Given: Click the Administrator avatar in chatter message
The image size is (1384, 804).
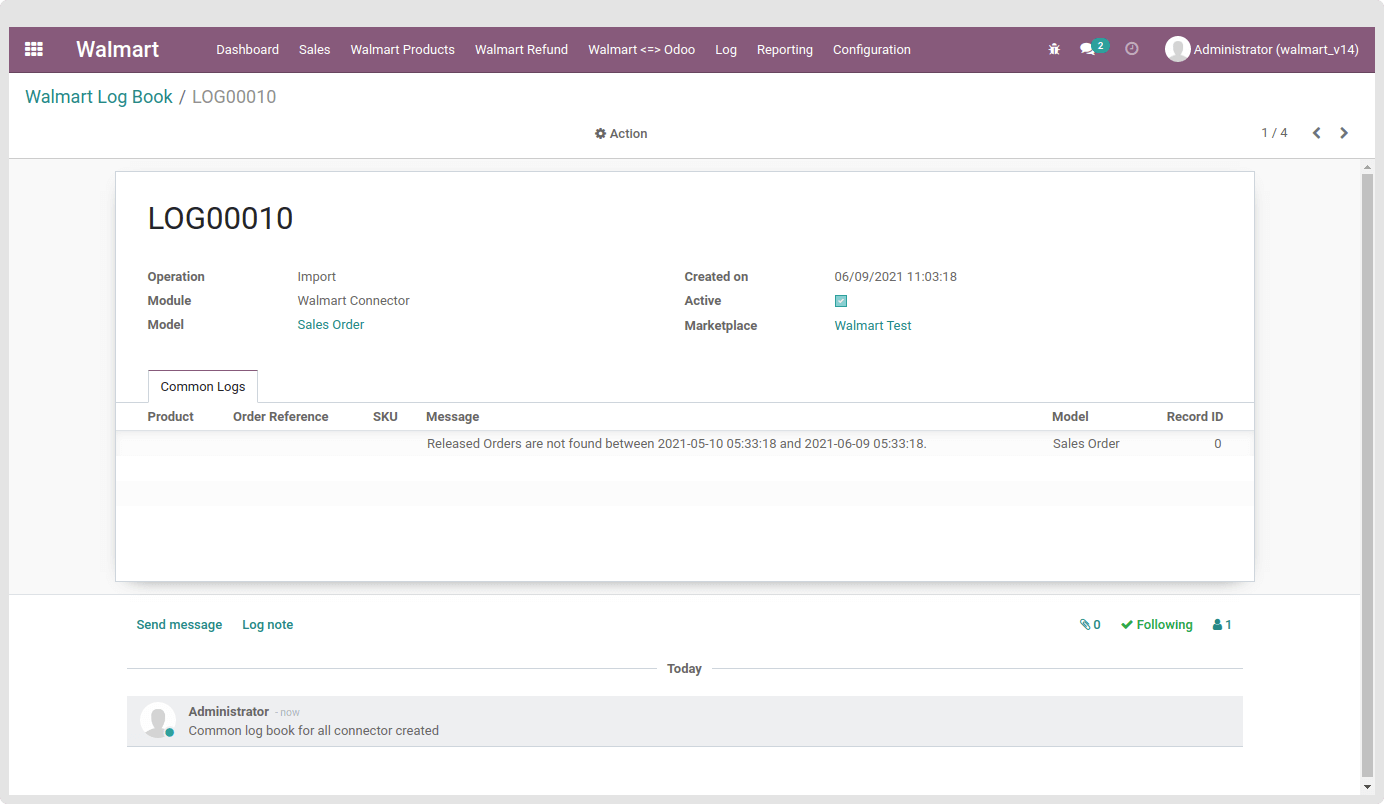Looking at the screenshot, I should click(x=158, y=721).
